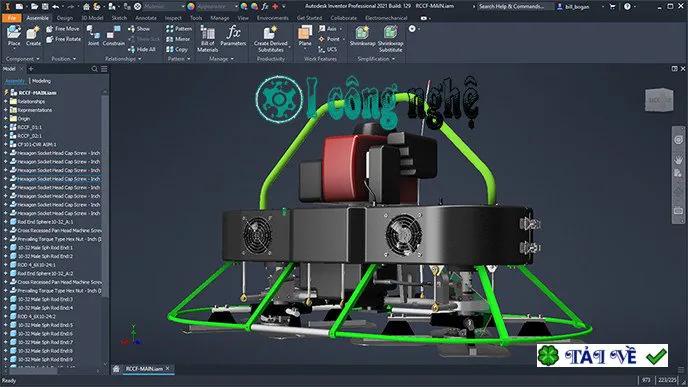Click the Shrinkwrap Substitute tool

point(391,39)
